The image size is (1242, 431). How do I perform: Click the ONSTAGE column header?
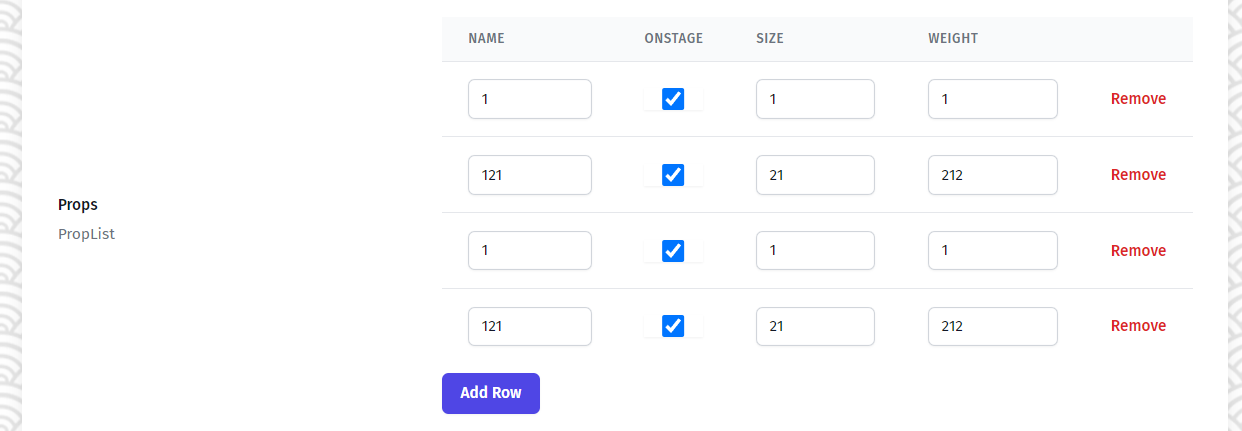tap(674, 39)
